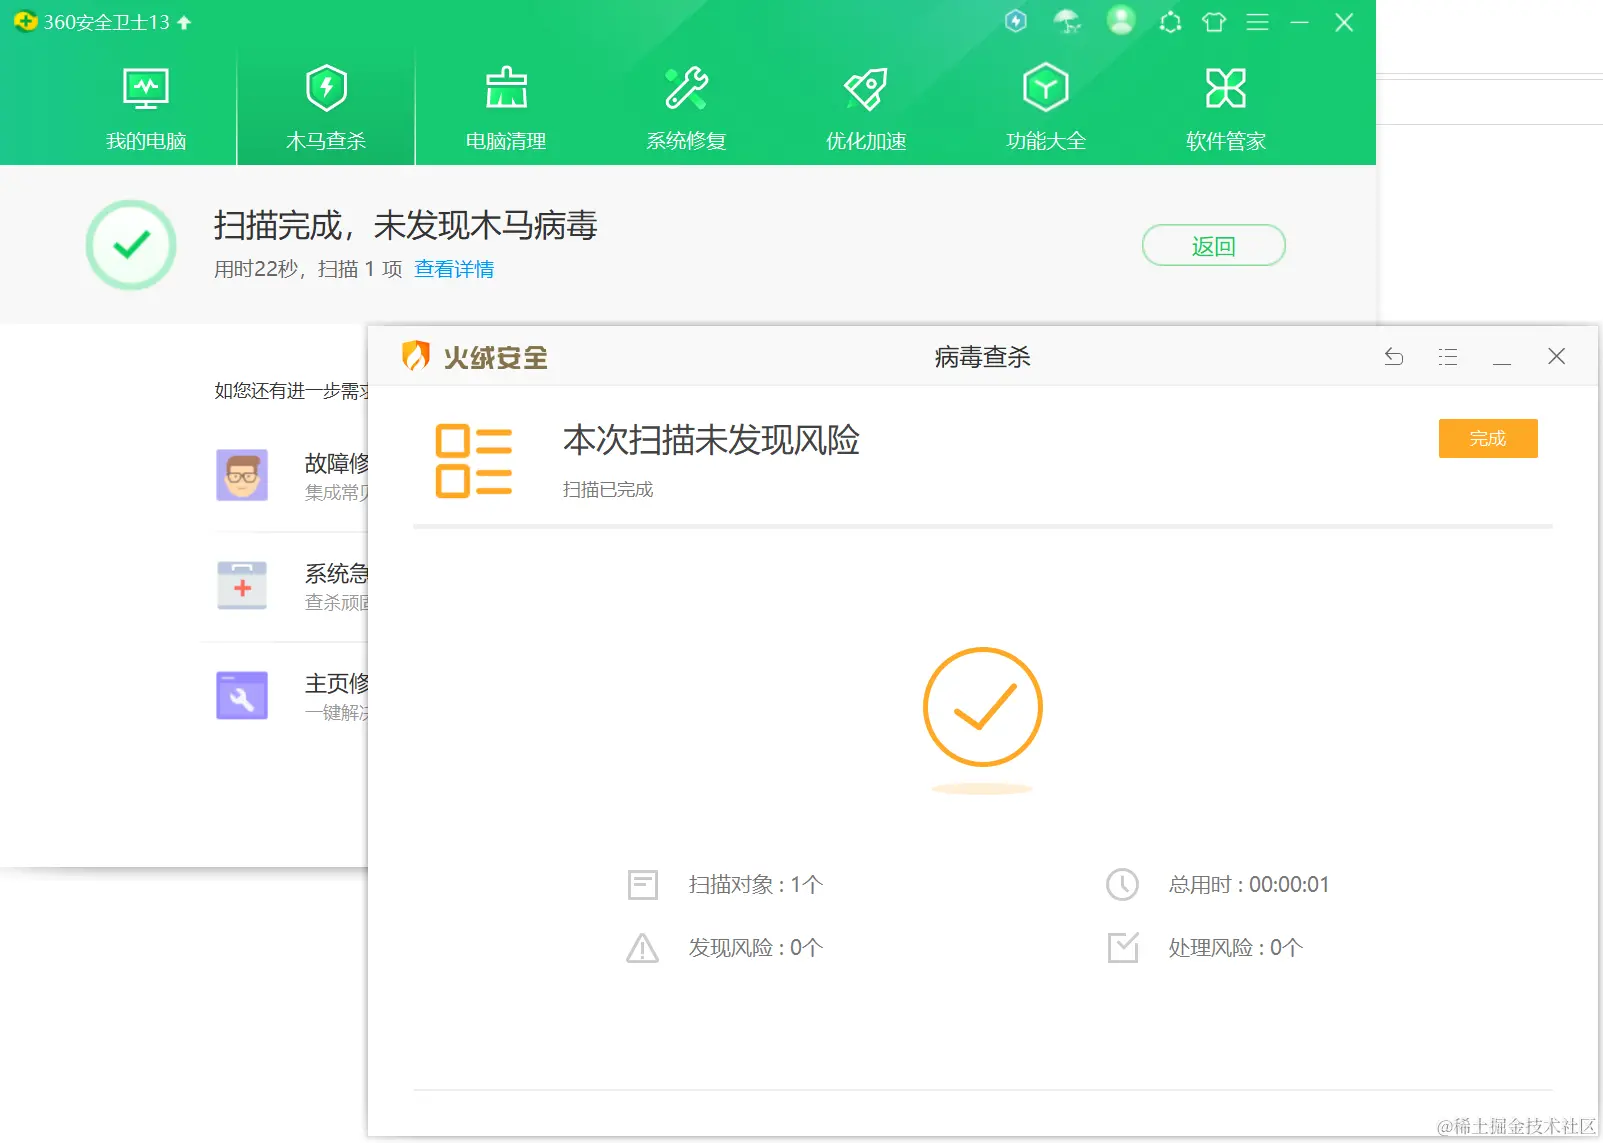Viewport: 1603px width, 1143px height.
Task: Open skin (shirt) icon in 360 title bar
Action: (x=1214, y=22)
